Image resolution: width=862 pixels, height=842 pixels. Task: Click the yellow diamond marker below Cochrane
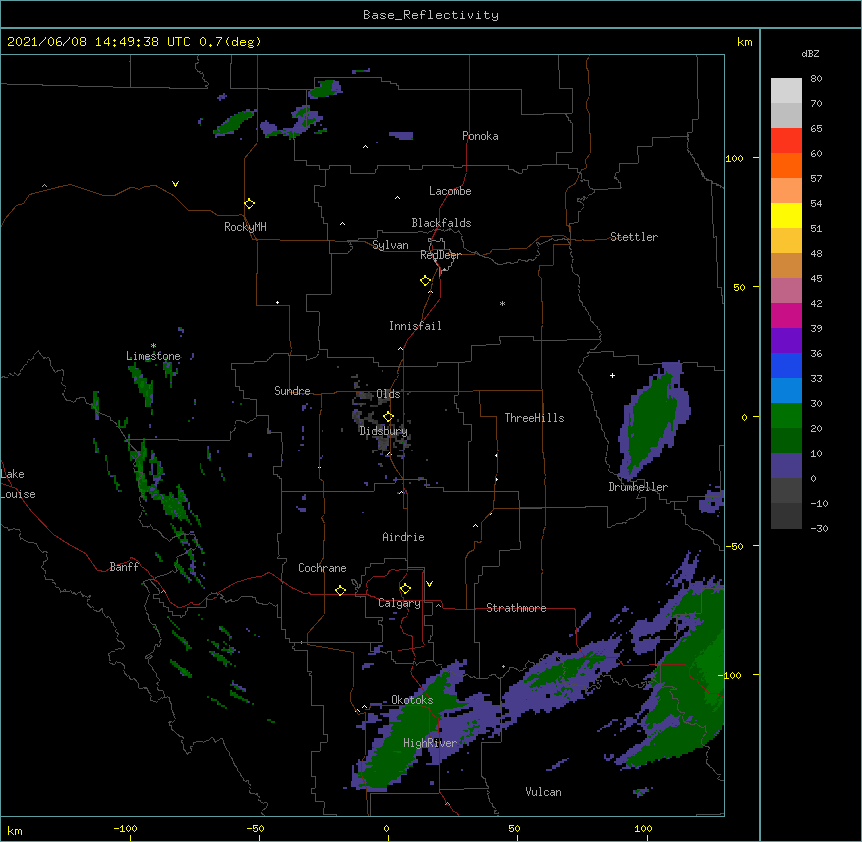click(x=340, y=590)
